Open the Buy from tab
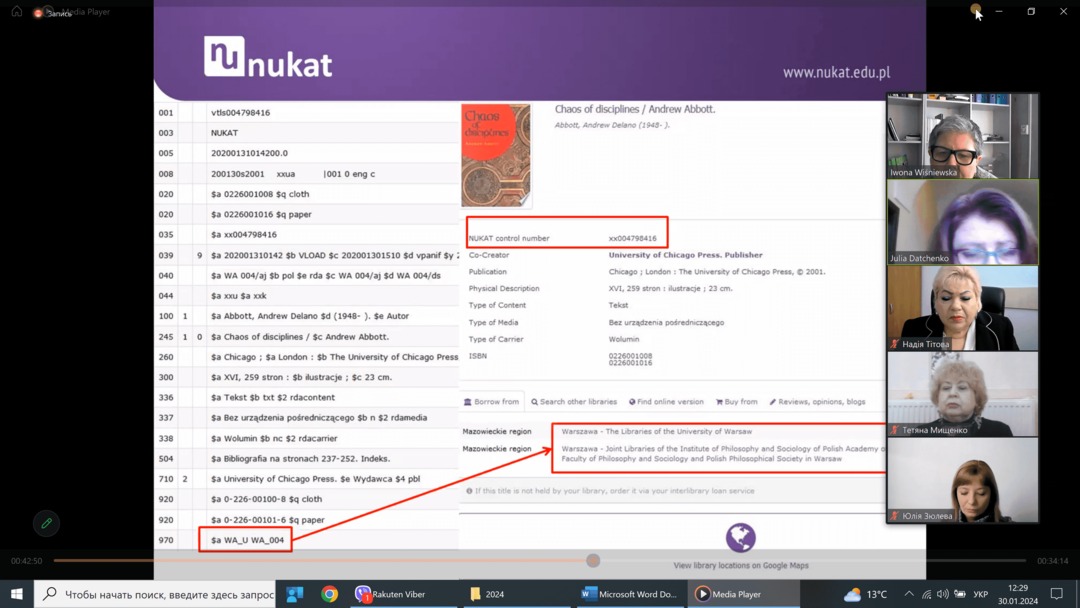The height and width of the screenshot is (608, 1080). click(x=736, y=401)
